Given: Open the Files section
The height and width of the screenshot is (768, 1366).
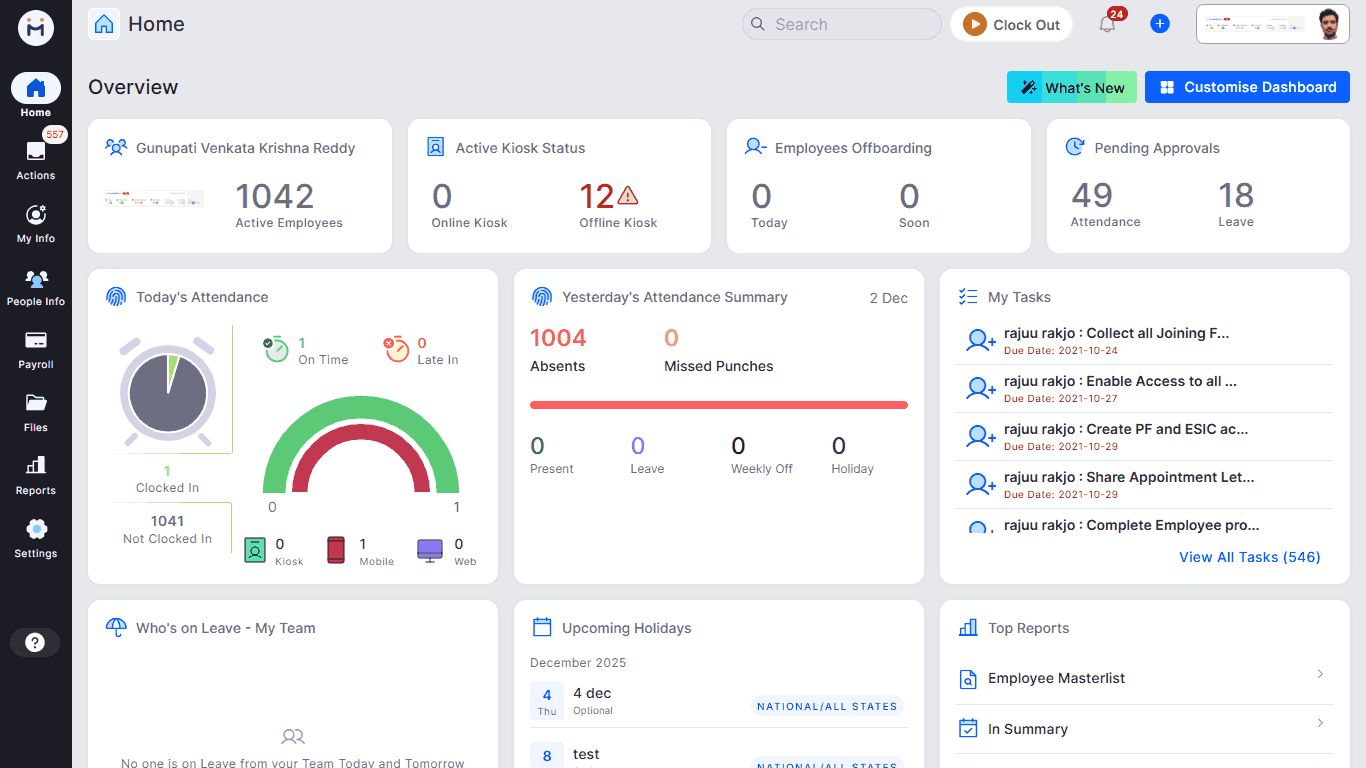Looking at the screenshot, I should pyautogui.click(x=36, y=412).
